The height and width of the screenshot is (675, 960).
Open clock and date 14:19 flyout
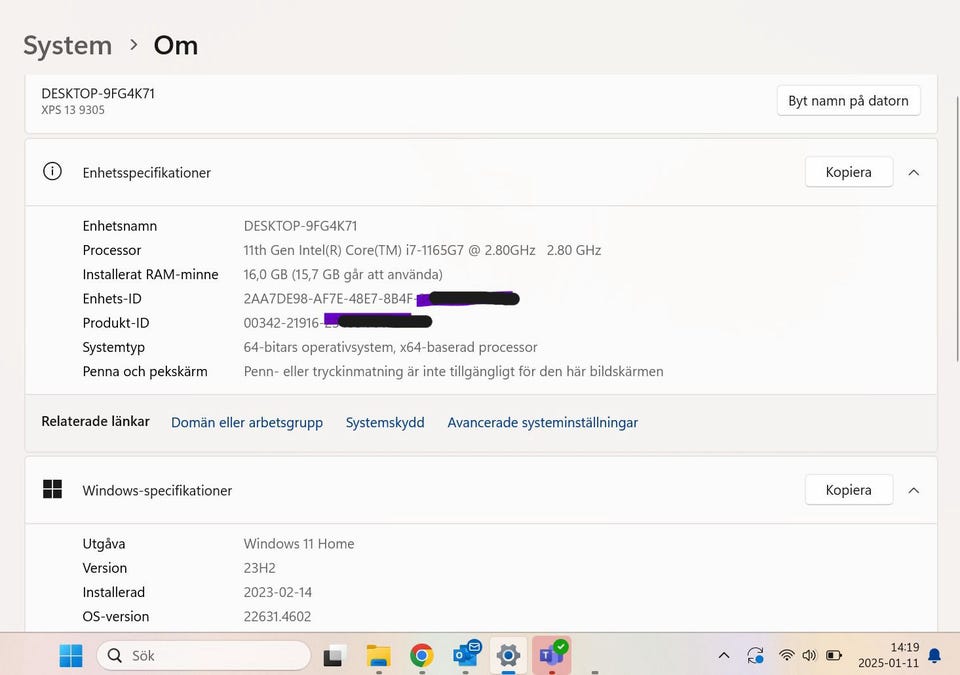coord(888,655)
